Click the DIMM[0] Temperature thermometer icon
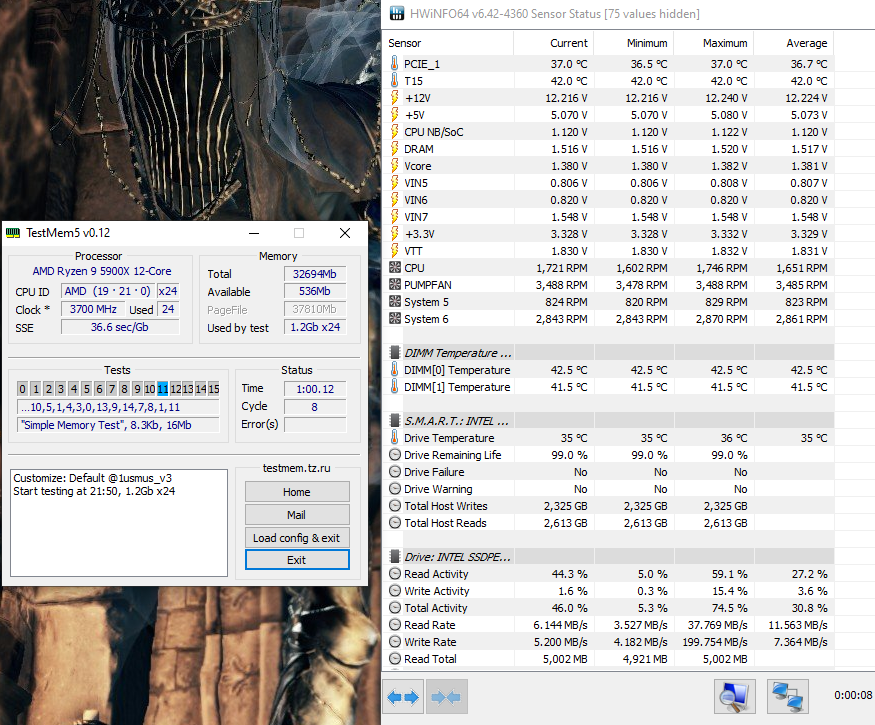This screenshot has height=725, width=875. [x=395, y=369]
